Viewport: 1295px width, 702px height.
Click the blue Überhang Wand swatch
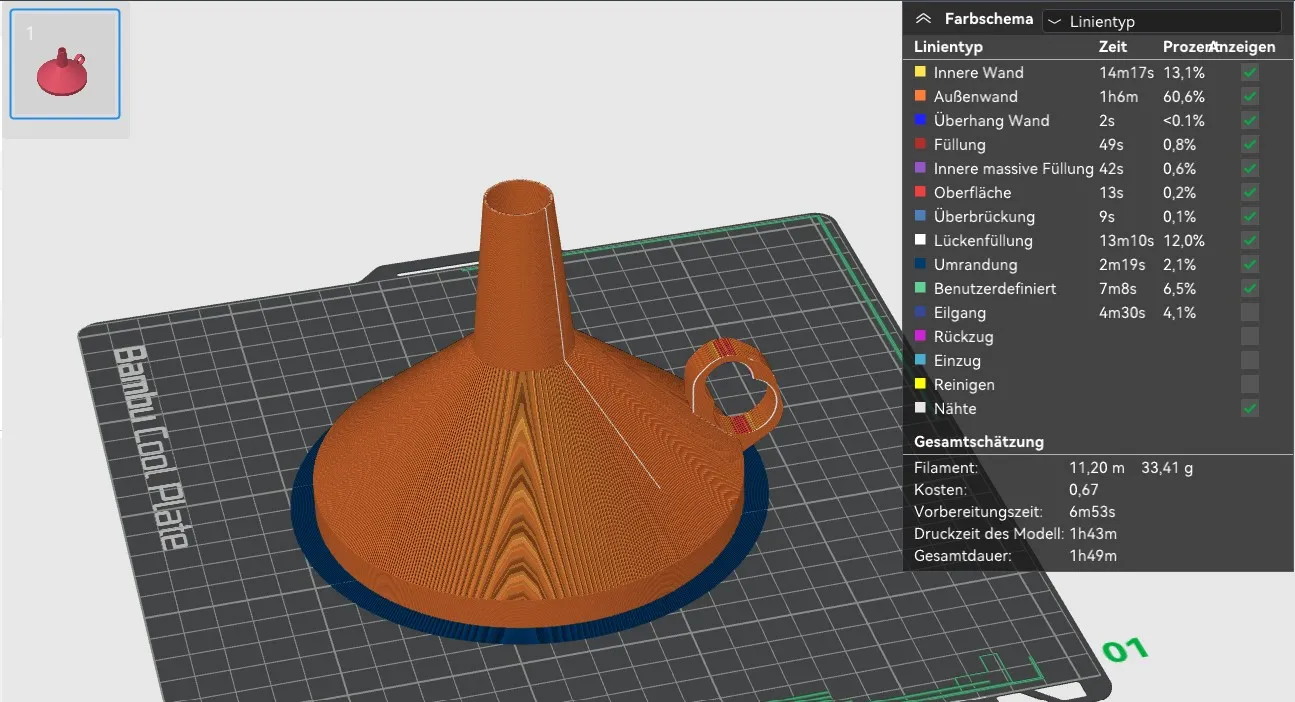pos(920,120)
